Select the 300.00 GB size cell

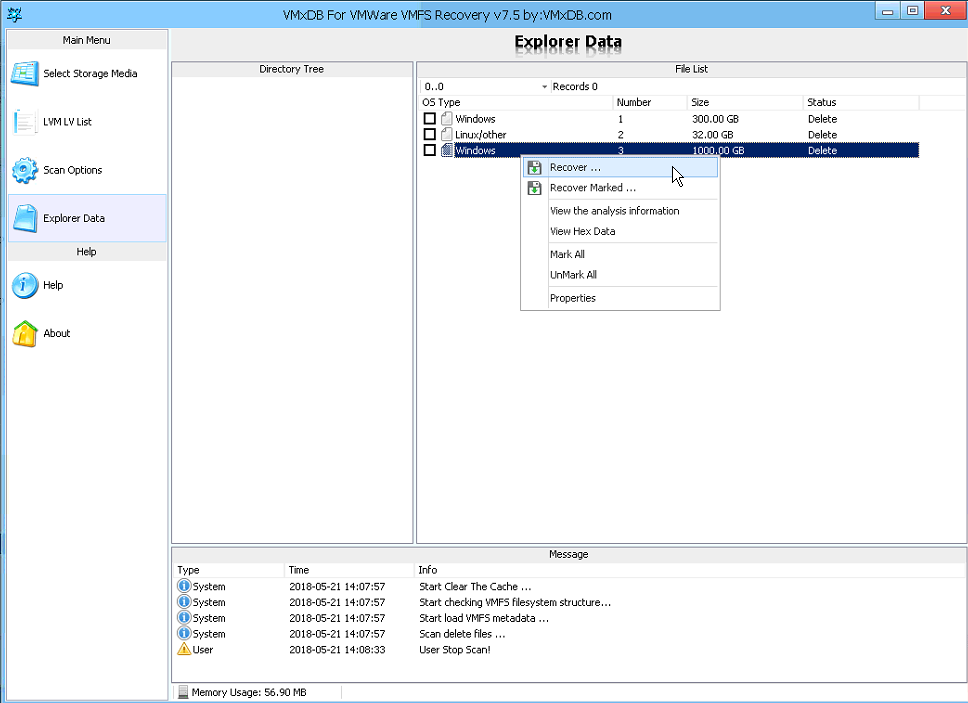[x=715, y=119]
